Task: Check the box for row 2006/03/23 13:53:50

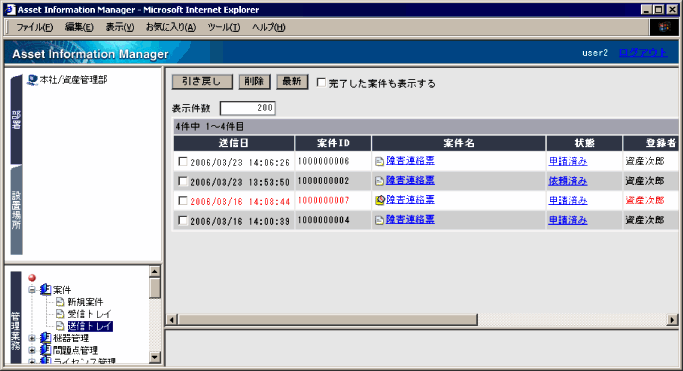Action: click(183, 181)
